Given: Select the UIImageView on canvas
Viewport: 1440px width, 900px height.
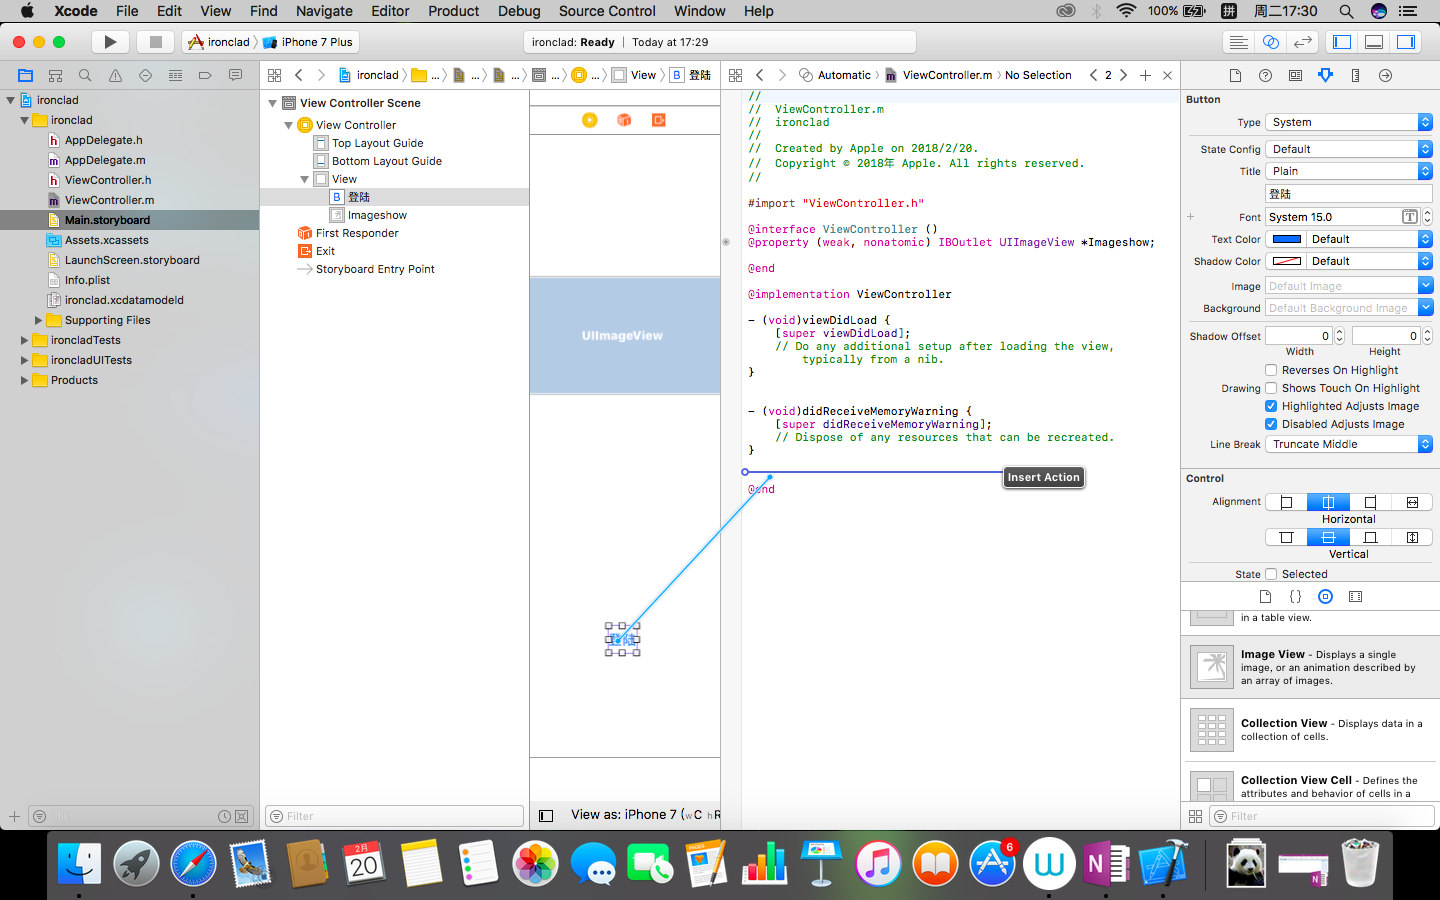Looking at the screenshot, I should point(624,336).
